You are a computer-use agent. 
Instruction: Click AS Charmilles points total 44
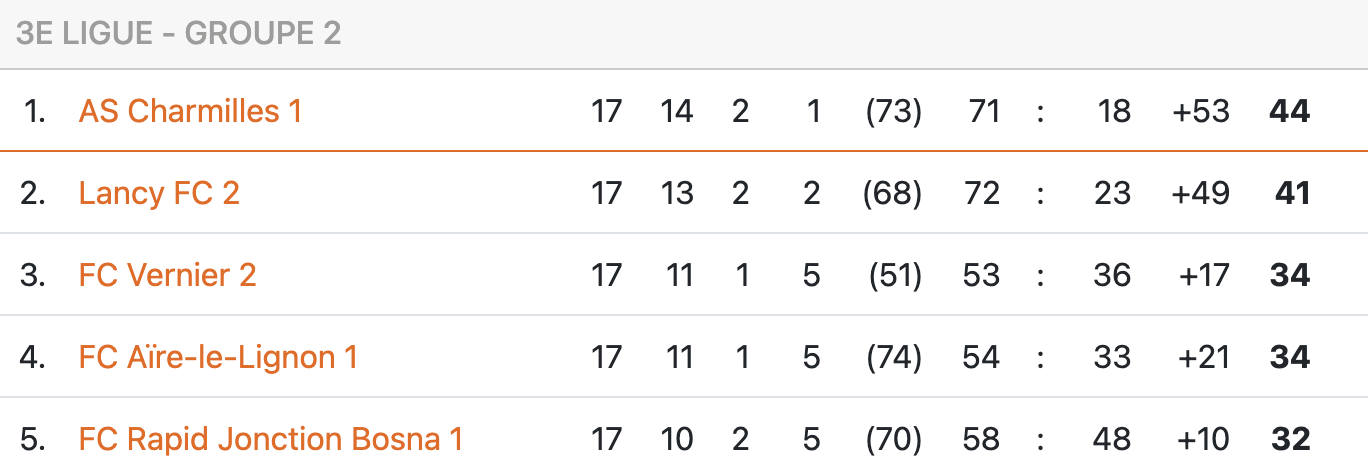pyautogui.click(x=1289, y=111)
